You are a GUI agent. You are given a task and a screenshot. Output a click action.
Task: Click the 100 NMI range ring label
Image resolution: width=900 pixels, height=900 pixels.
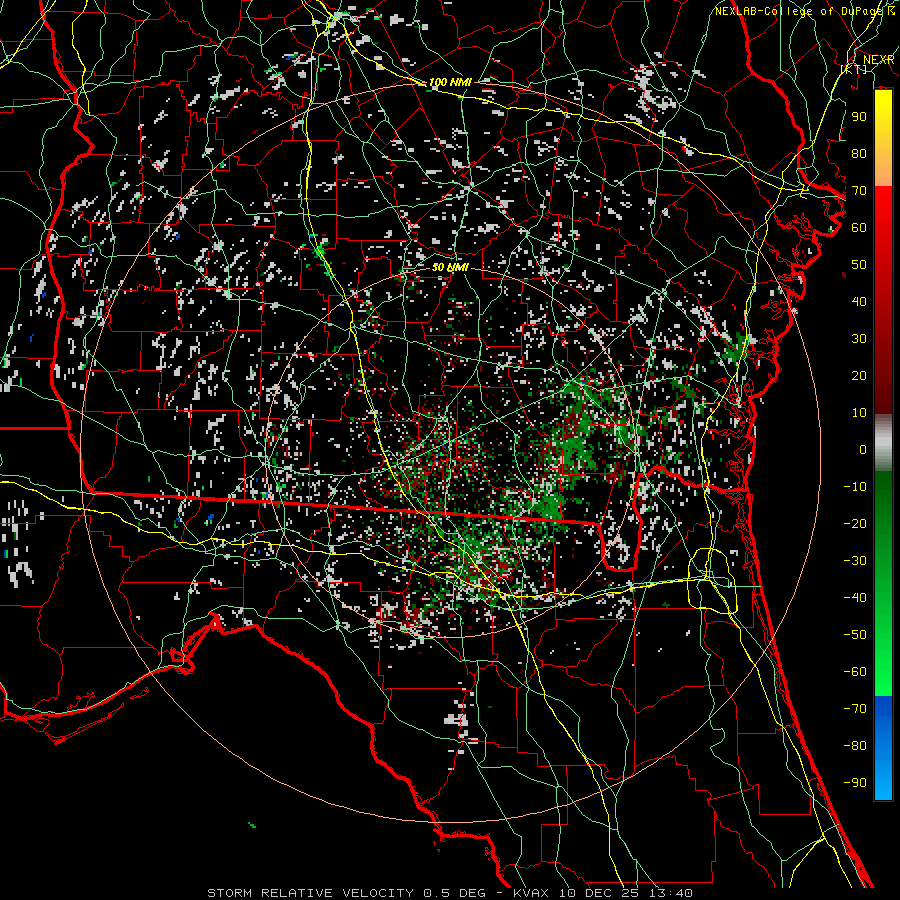tap(450, 82)
